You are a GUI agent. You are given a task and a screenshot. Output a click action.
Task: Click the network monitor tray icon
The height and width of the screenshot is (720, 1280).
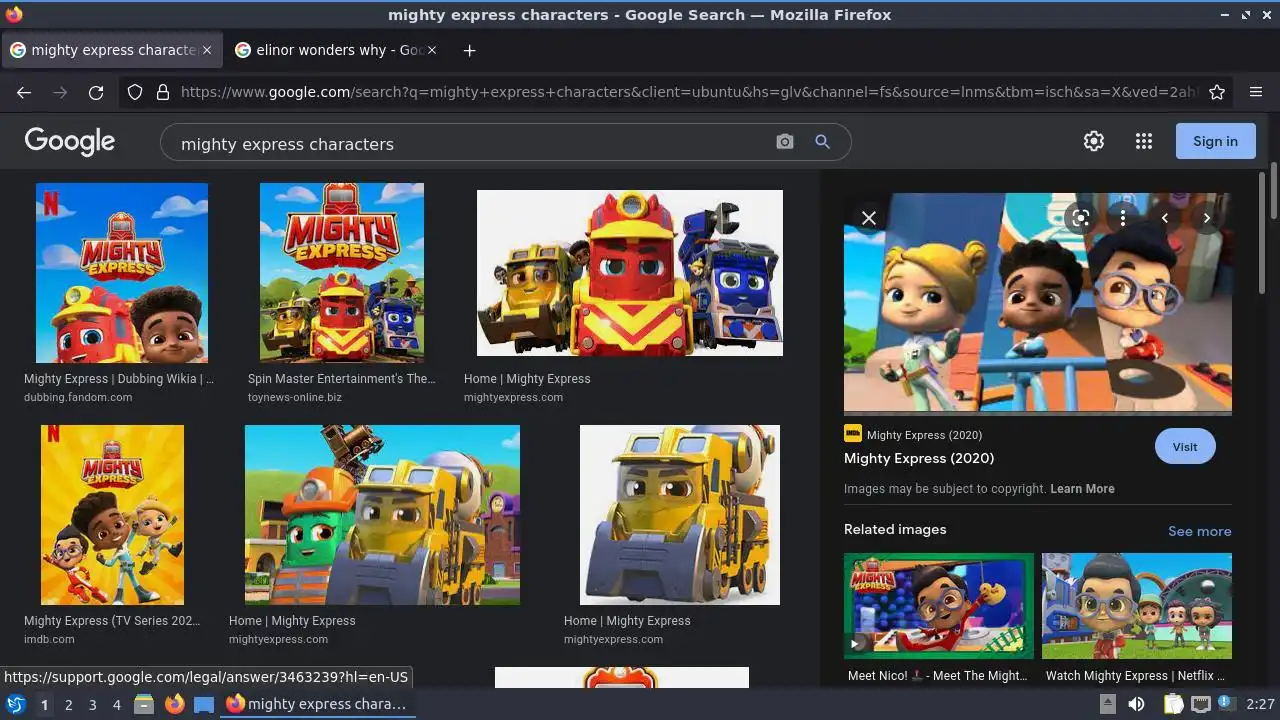click(x=1200, y=704)
